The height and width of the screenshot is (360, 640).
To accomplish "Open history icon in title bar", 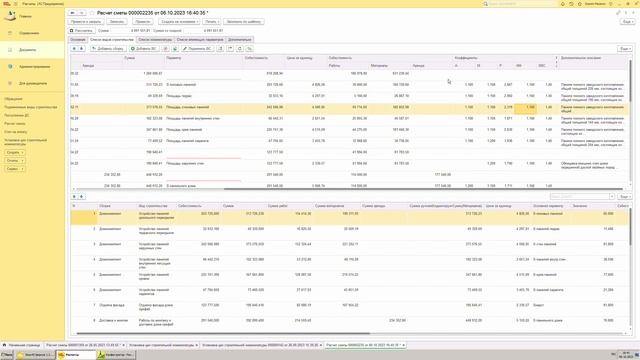I will click(x=571, y=4).
